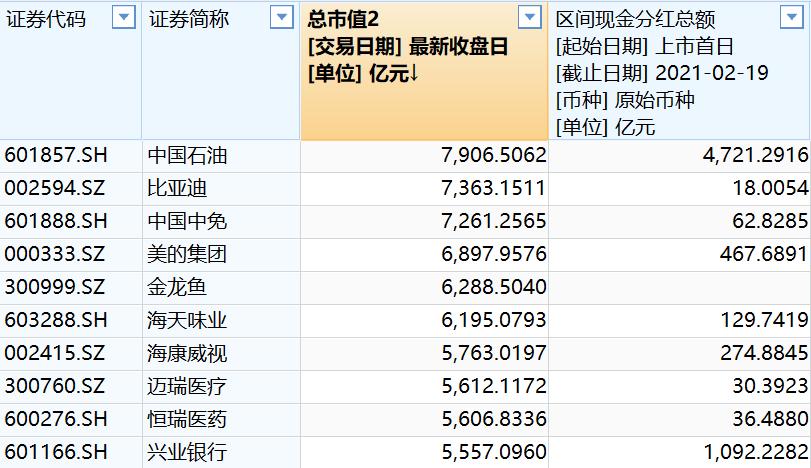
Task: Select dividend value 129.7419
Action: tap(764, 320)
